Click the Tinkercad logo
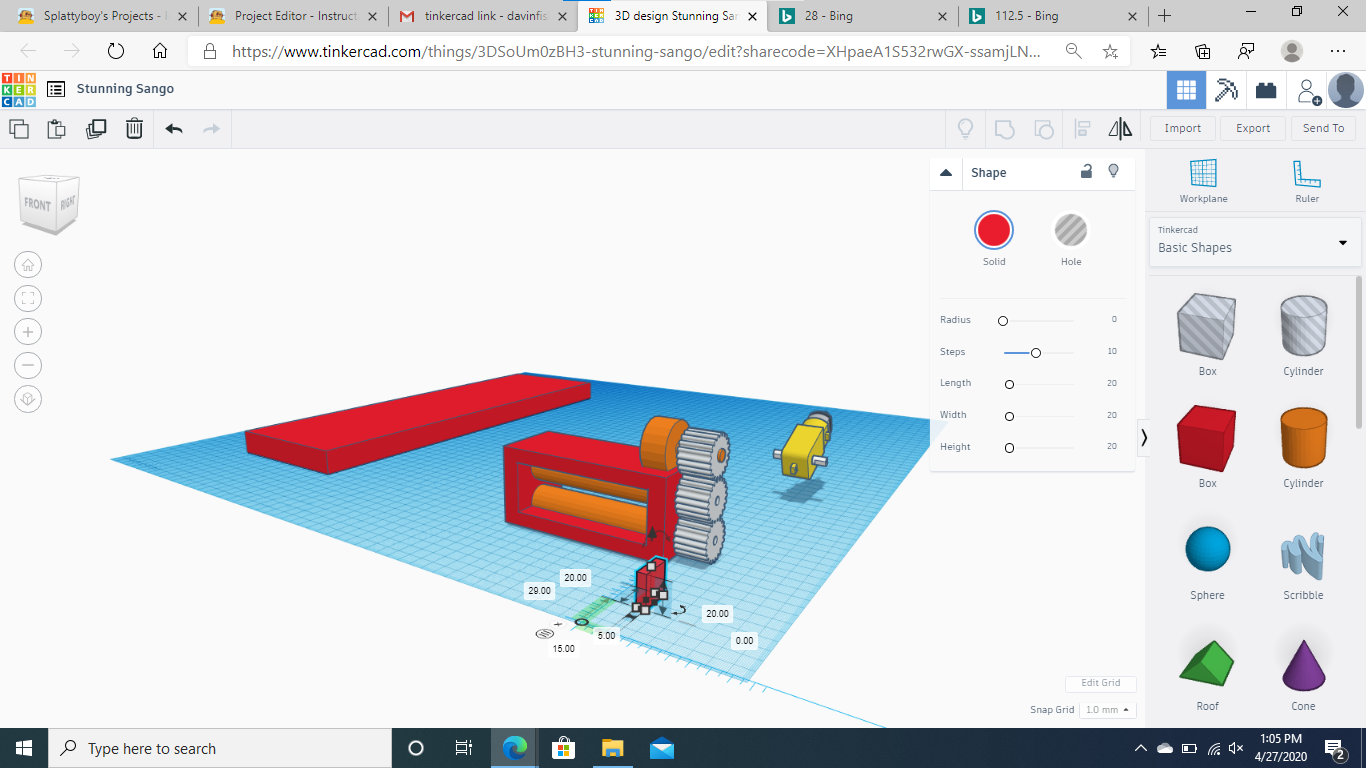Viewport: 1366px width, 768px height. pos(18,89)
